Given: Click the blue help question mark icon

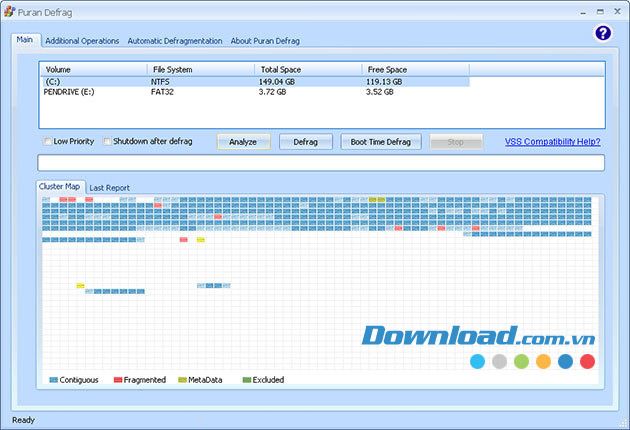Looking at the screenshot, I should click(602, 33).
